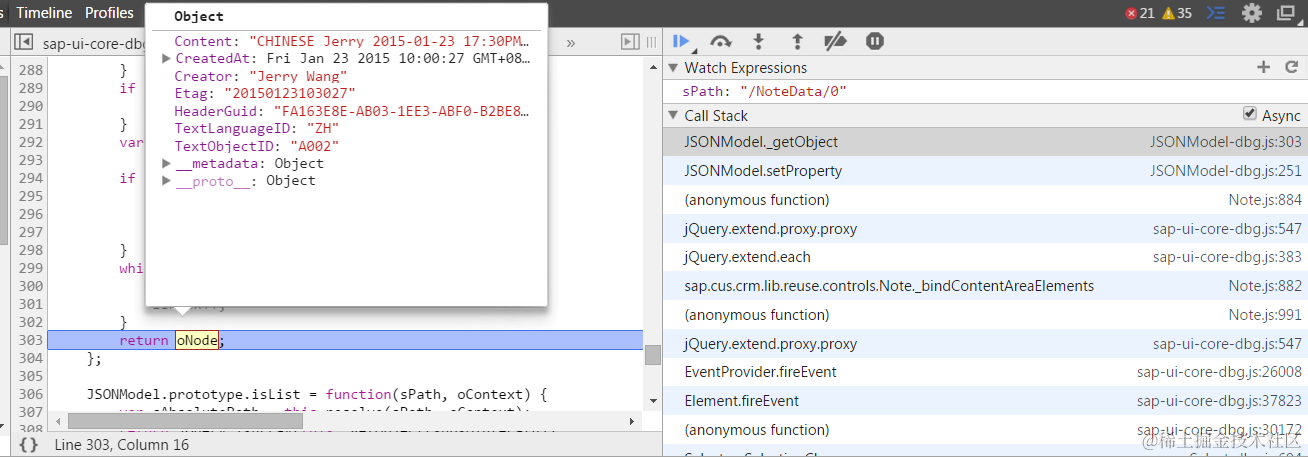Select jQuery.extend.each call frame

point(985,257)
